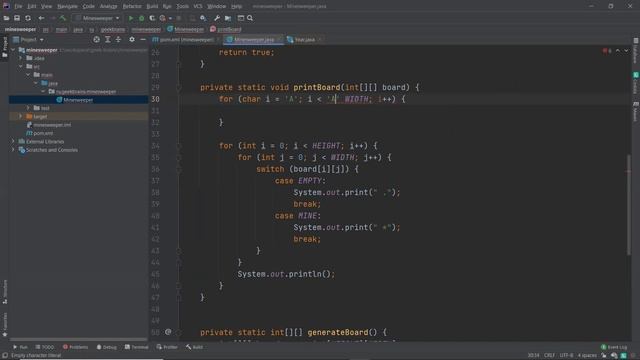Go to previous highlighted error arrow
This screenshot has height=360, width=640.
coord(618,51)
